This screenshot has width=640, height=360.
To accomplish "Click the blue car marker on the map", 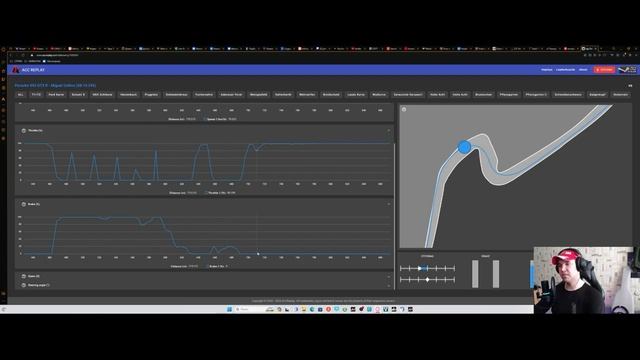I will (x=464, y=147).
